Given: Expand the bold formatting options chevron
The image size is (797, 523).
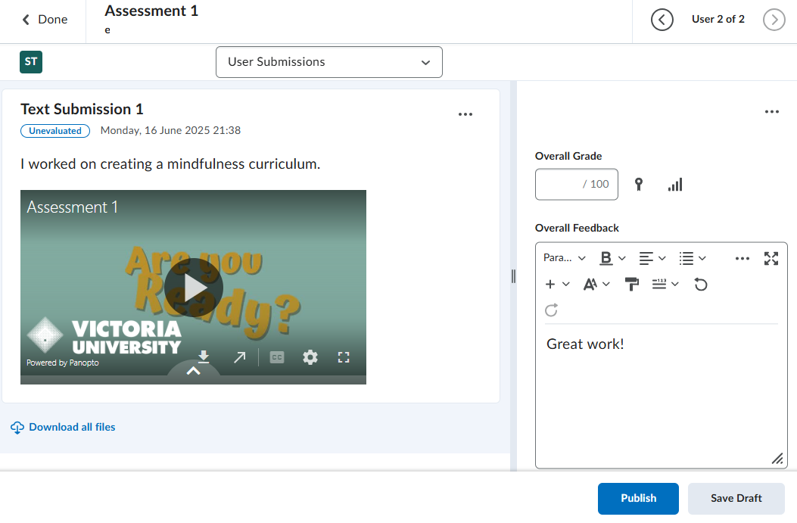Looking at the screenshot, I should point(622,258).
